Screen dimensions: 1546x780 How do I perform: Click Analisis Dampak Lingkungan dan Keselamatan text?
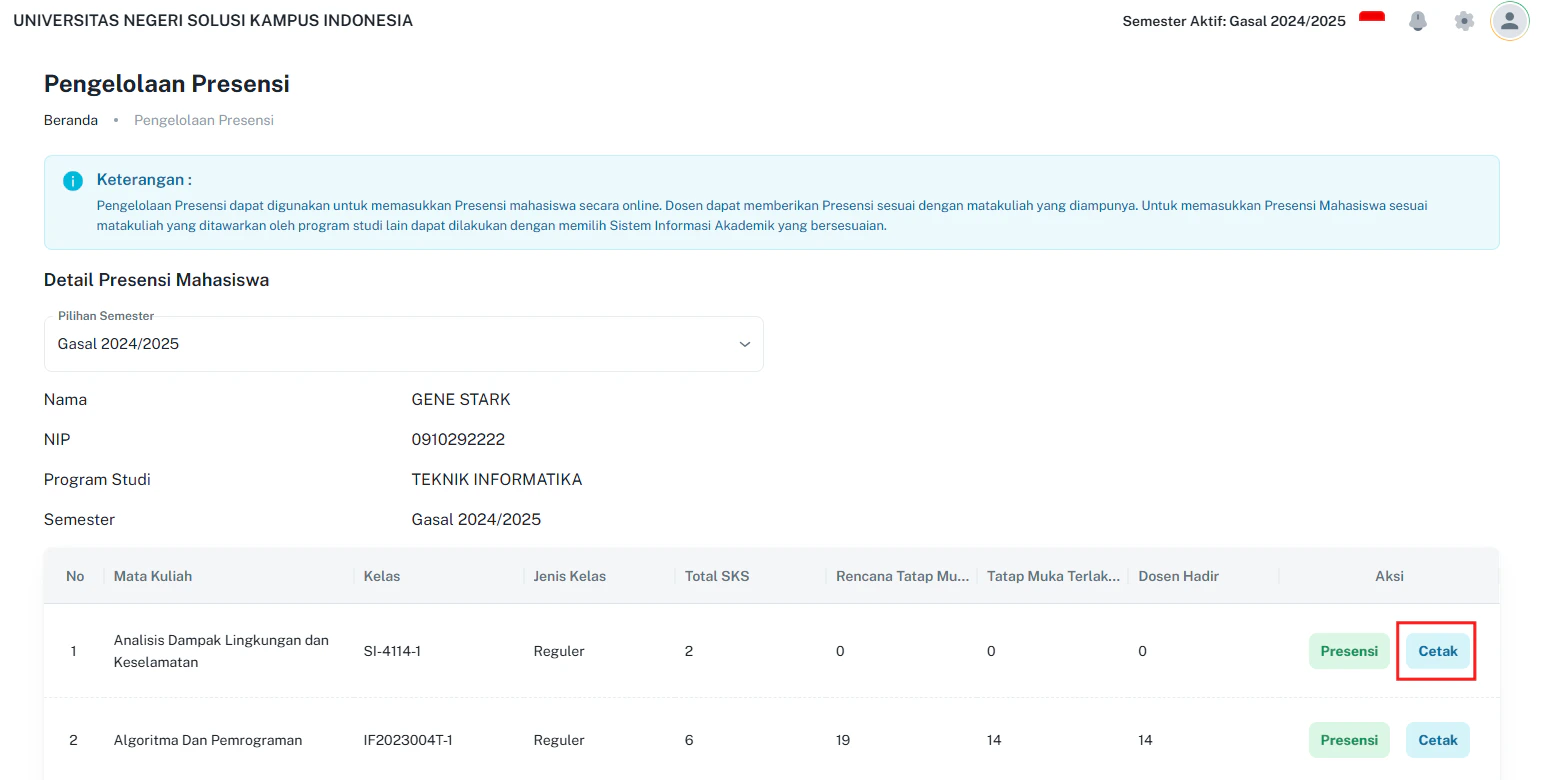coord(221,651)
